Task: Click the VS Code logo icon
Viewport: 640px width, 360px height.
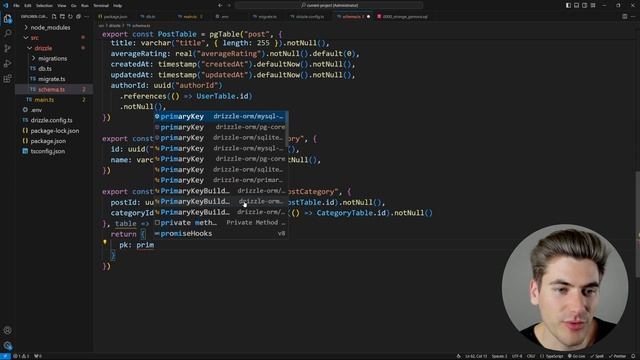Action: [x=5, y=5]
